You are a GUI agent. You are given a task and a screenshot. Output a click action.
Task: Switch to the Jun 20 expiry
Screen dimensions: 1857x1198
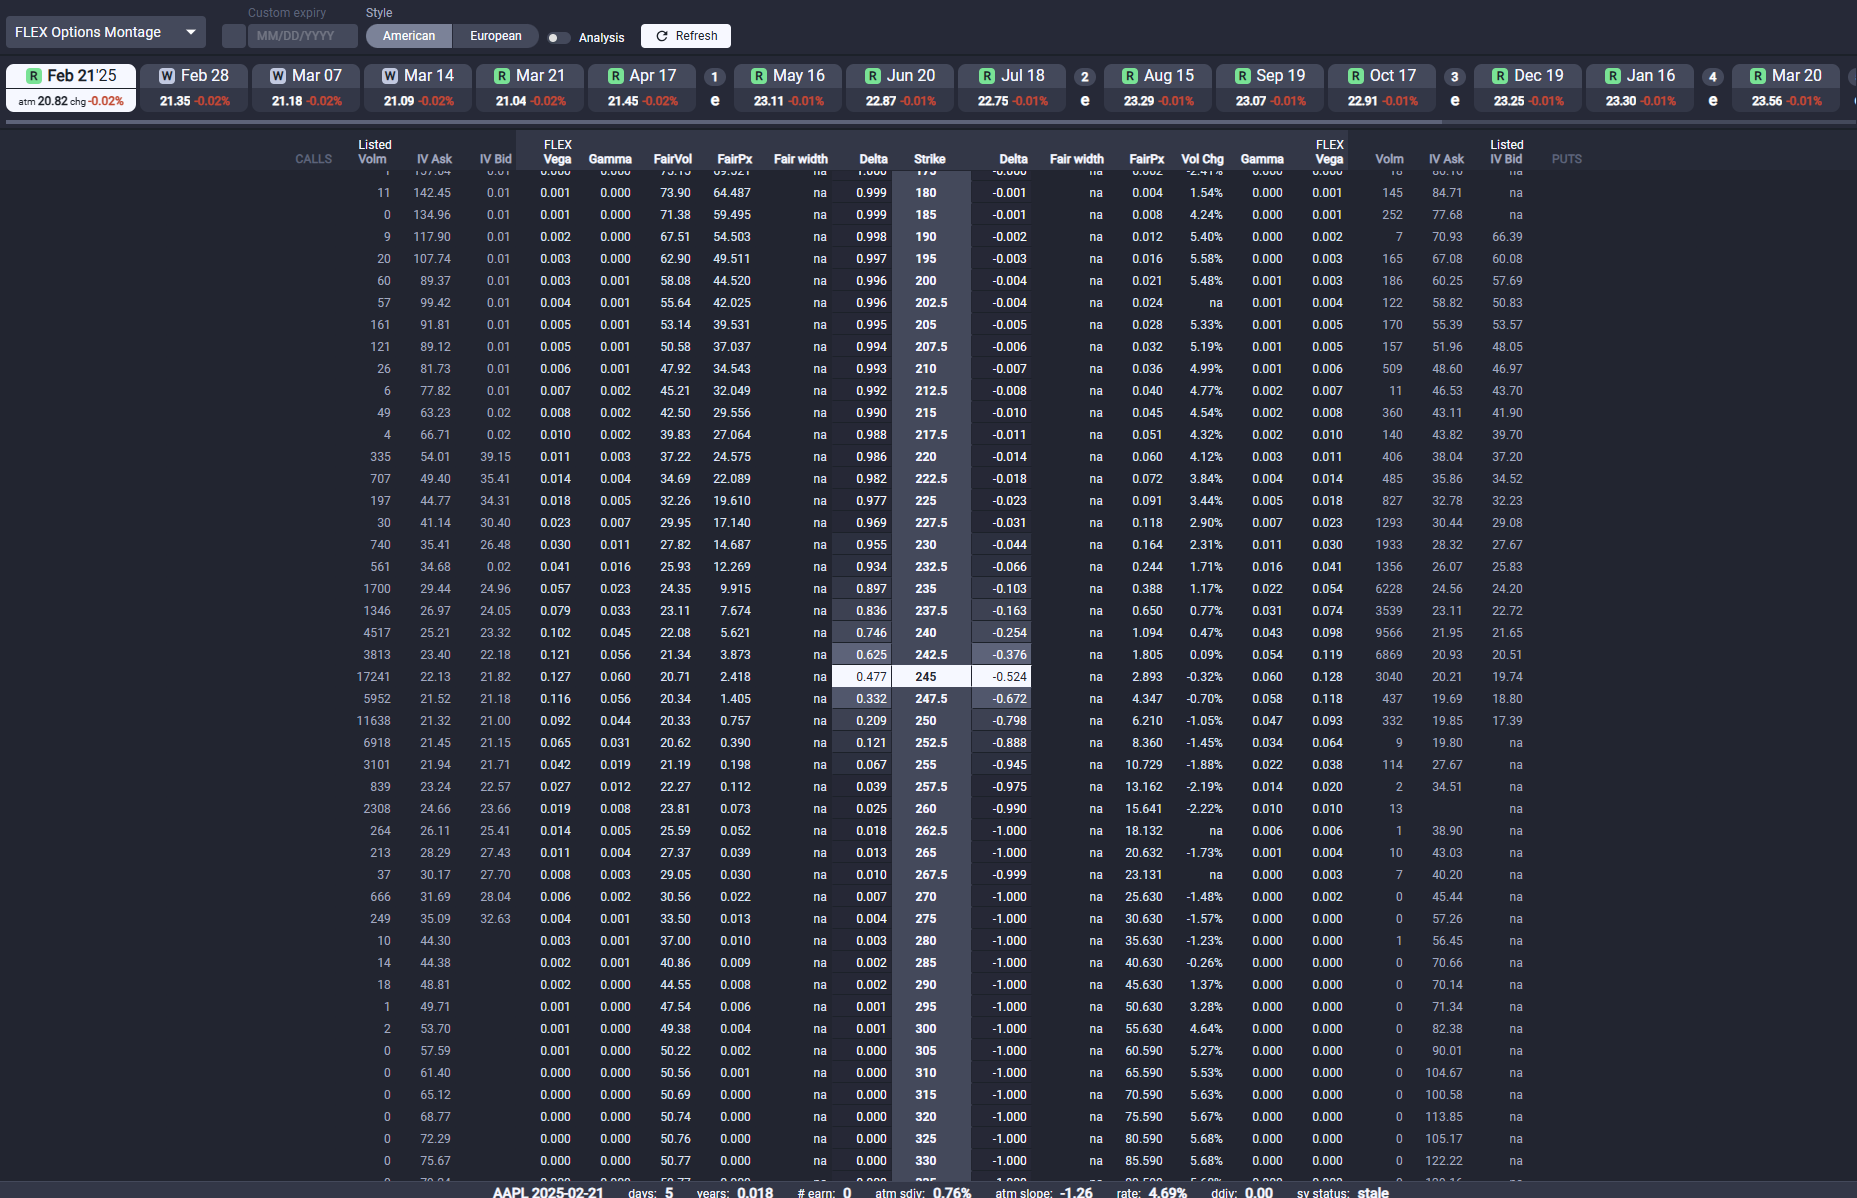click(x=900, y=87)
